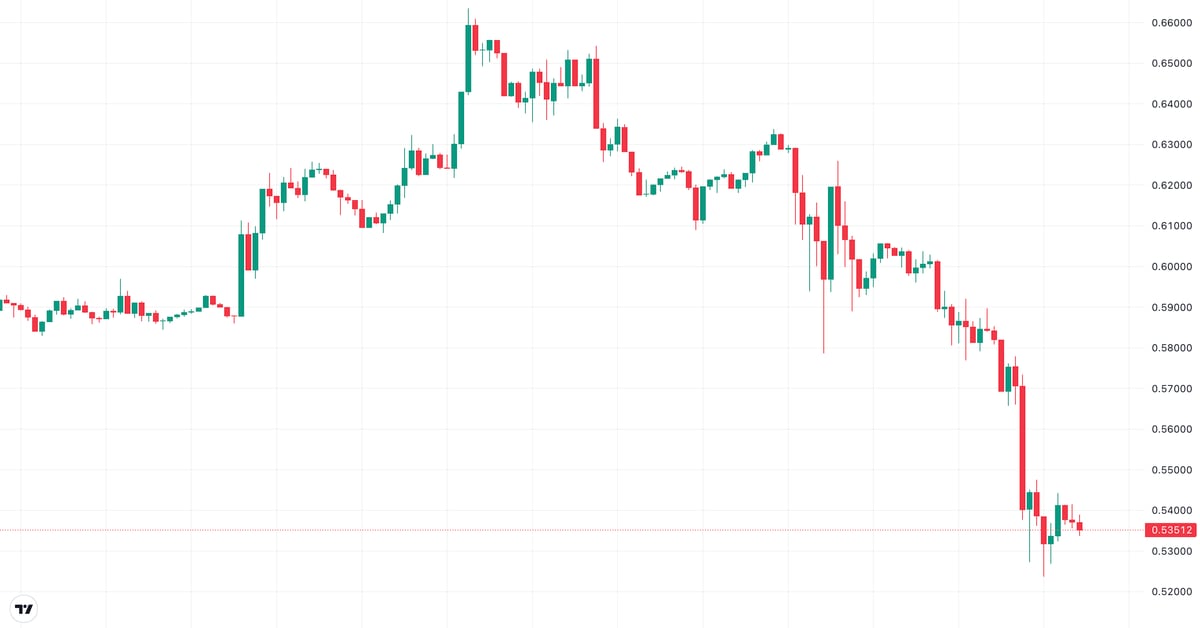
Task: Select the 0.62000 price scale label
Action: [x=1170, y=186]
